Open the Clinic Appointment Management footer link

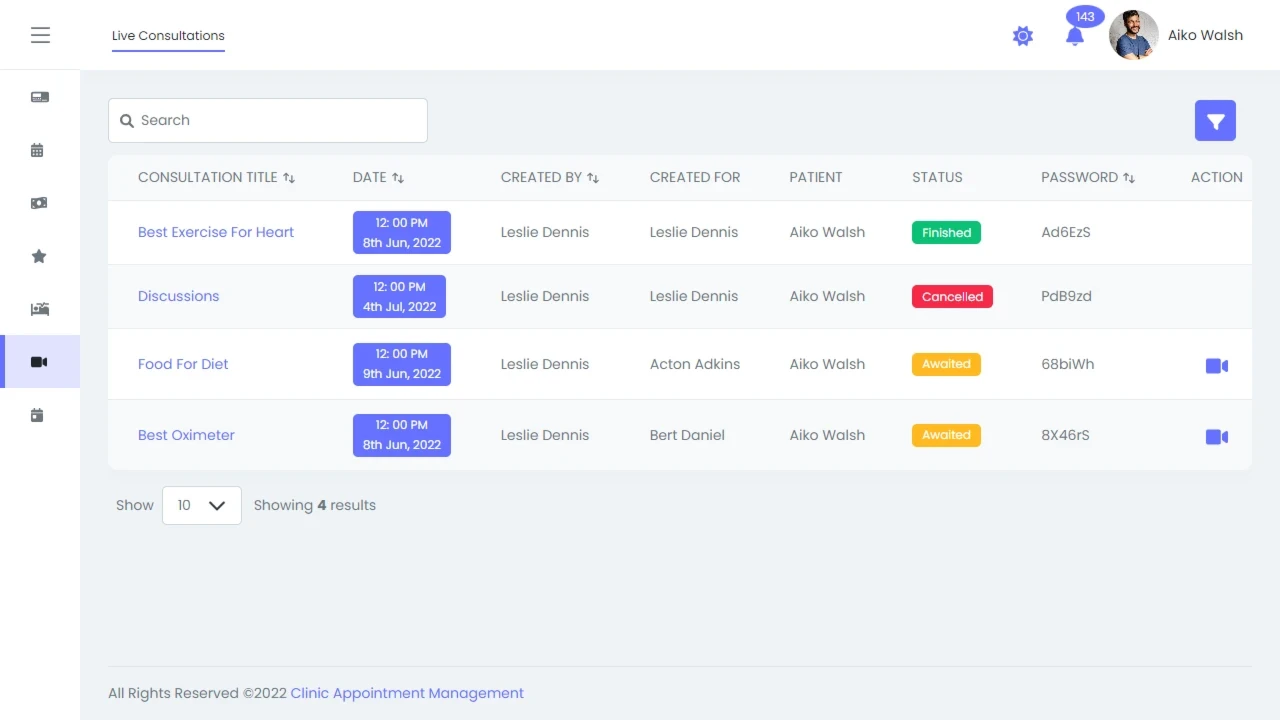click(x=407, y=693)
